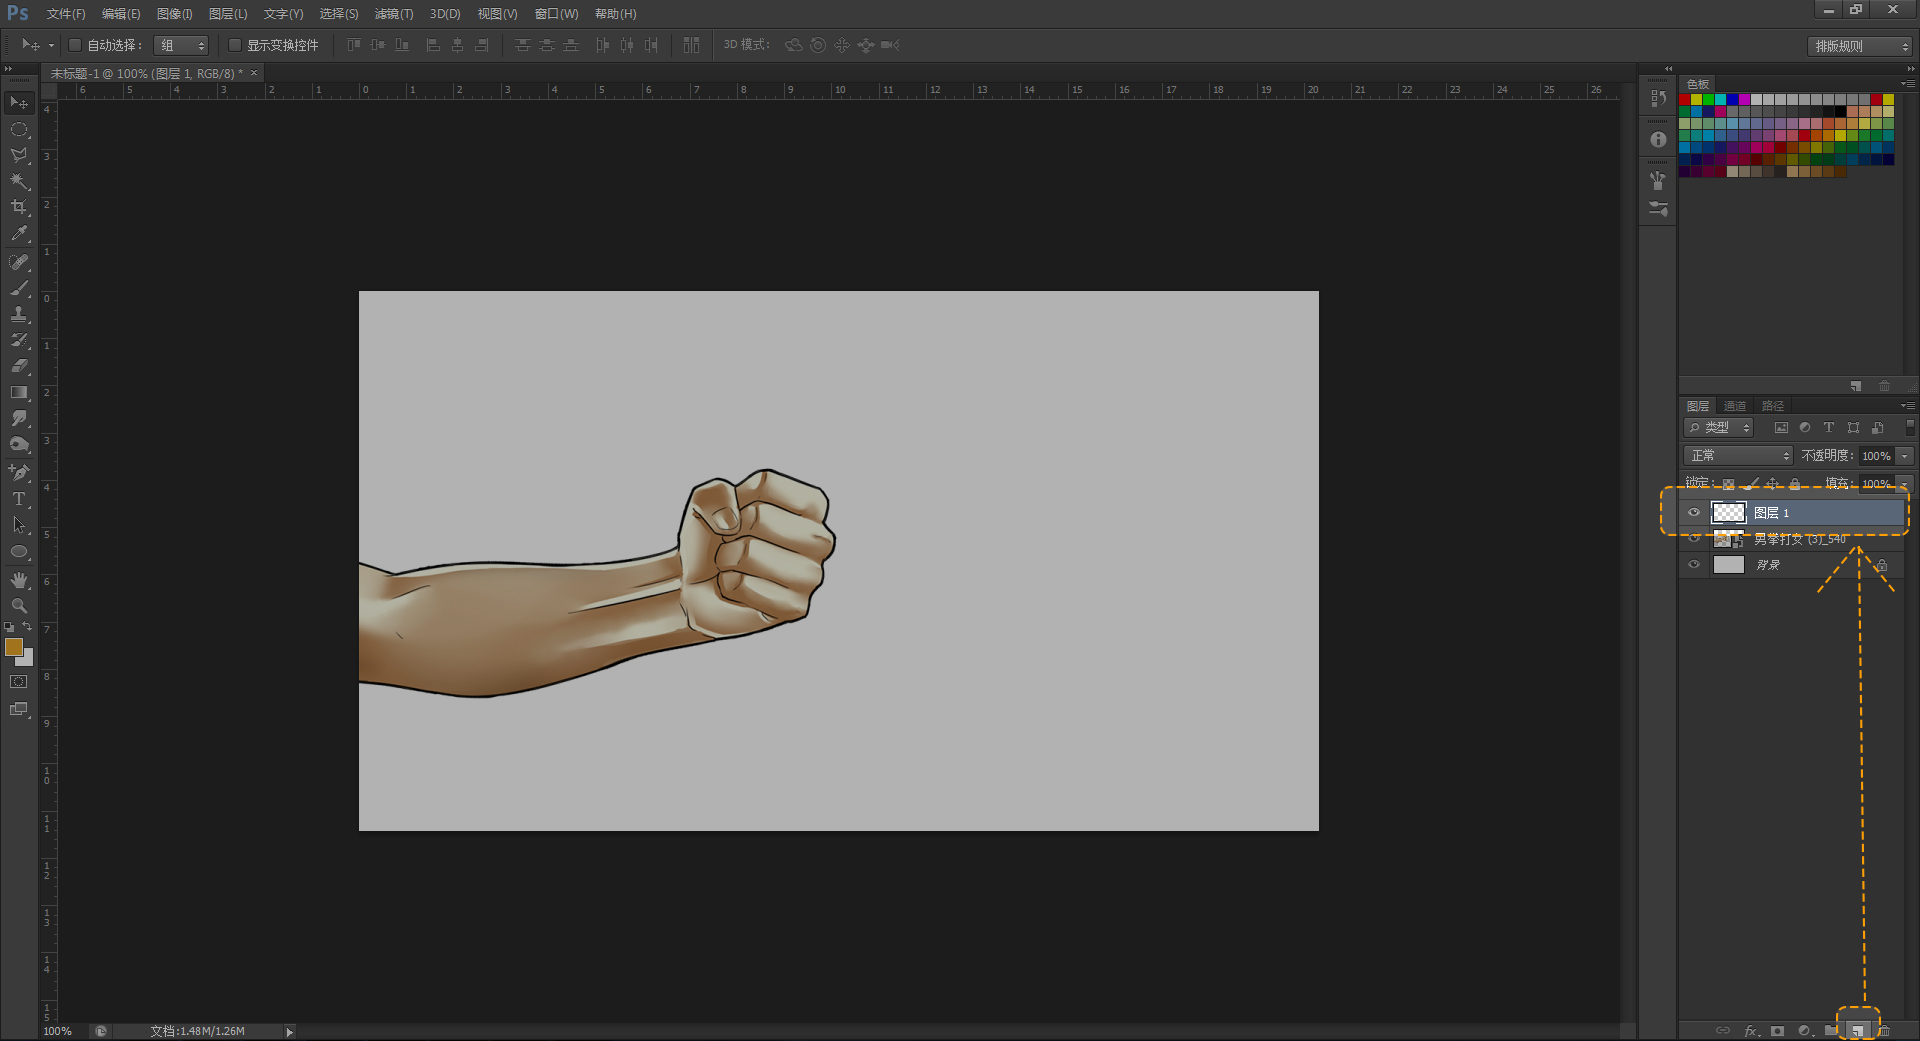The image size is (1920, 1041).
Task: Open the 滤镜(T) menu
Action: pyautogui.click(x=393, y=14)
